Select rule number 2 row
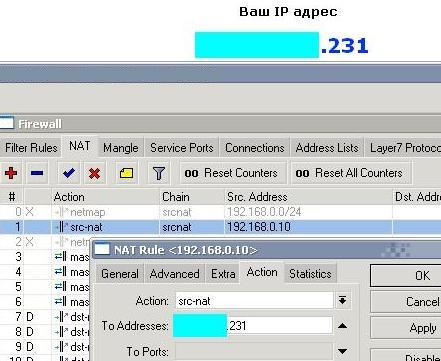Viewport: 441px width, 361px height. point(45,242)
